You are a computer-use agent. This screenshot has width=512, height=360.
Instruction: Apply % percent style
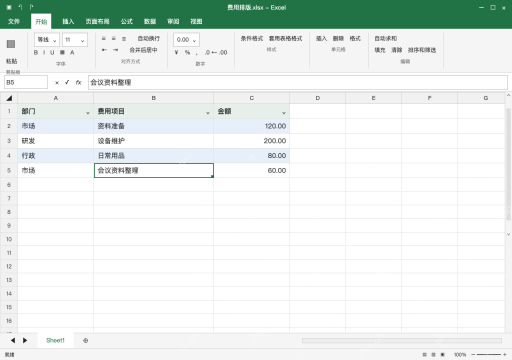point(187,52)
